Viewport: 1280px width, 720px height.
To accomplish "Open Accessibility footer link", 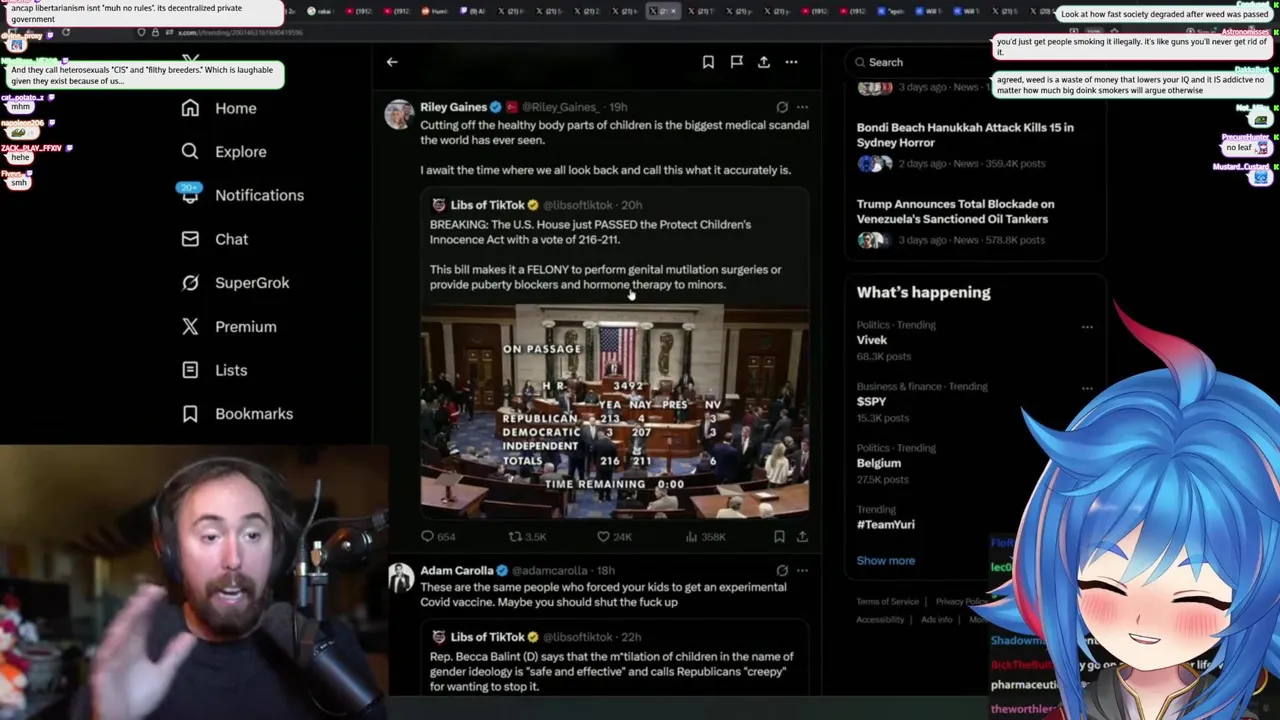I will 880,620.
